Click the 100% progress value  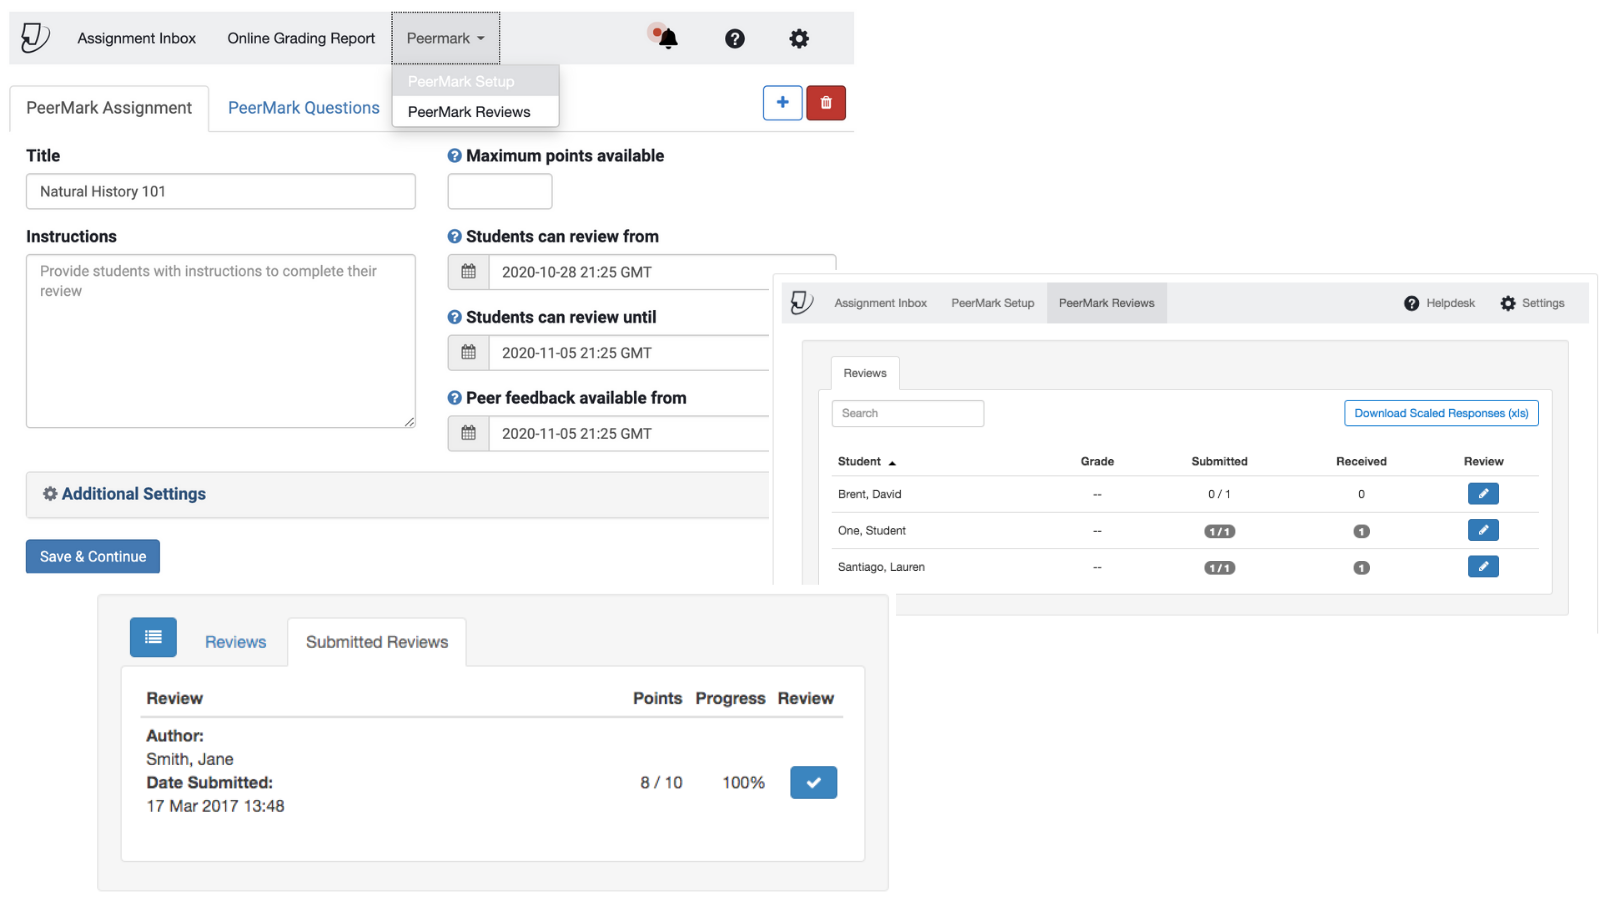pyautogui.click(x=743, y=783)
